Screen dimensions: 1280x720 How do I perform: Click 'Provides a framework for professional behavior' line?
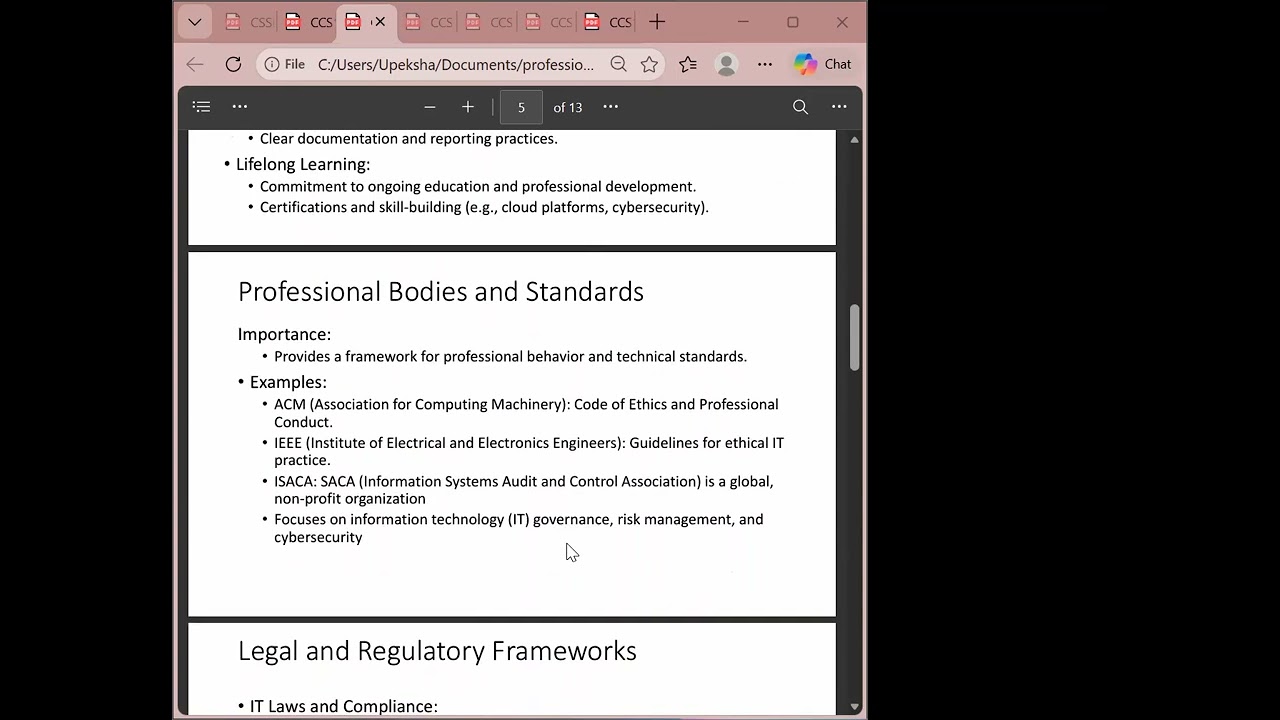point(510,356)
